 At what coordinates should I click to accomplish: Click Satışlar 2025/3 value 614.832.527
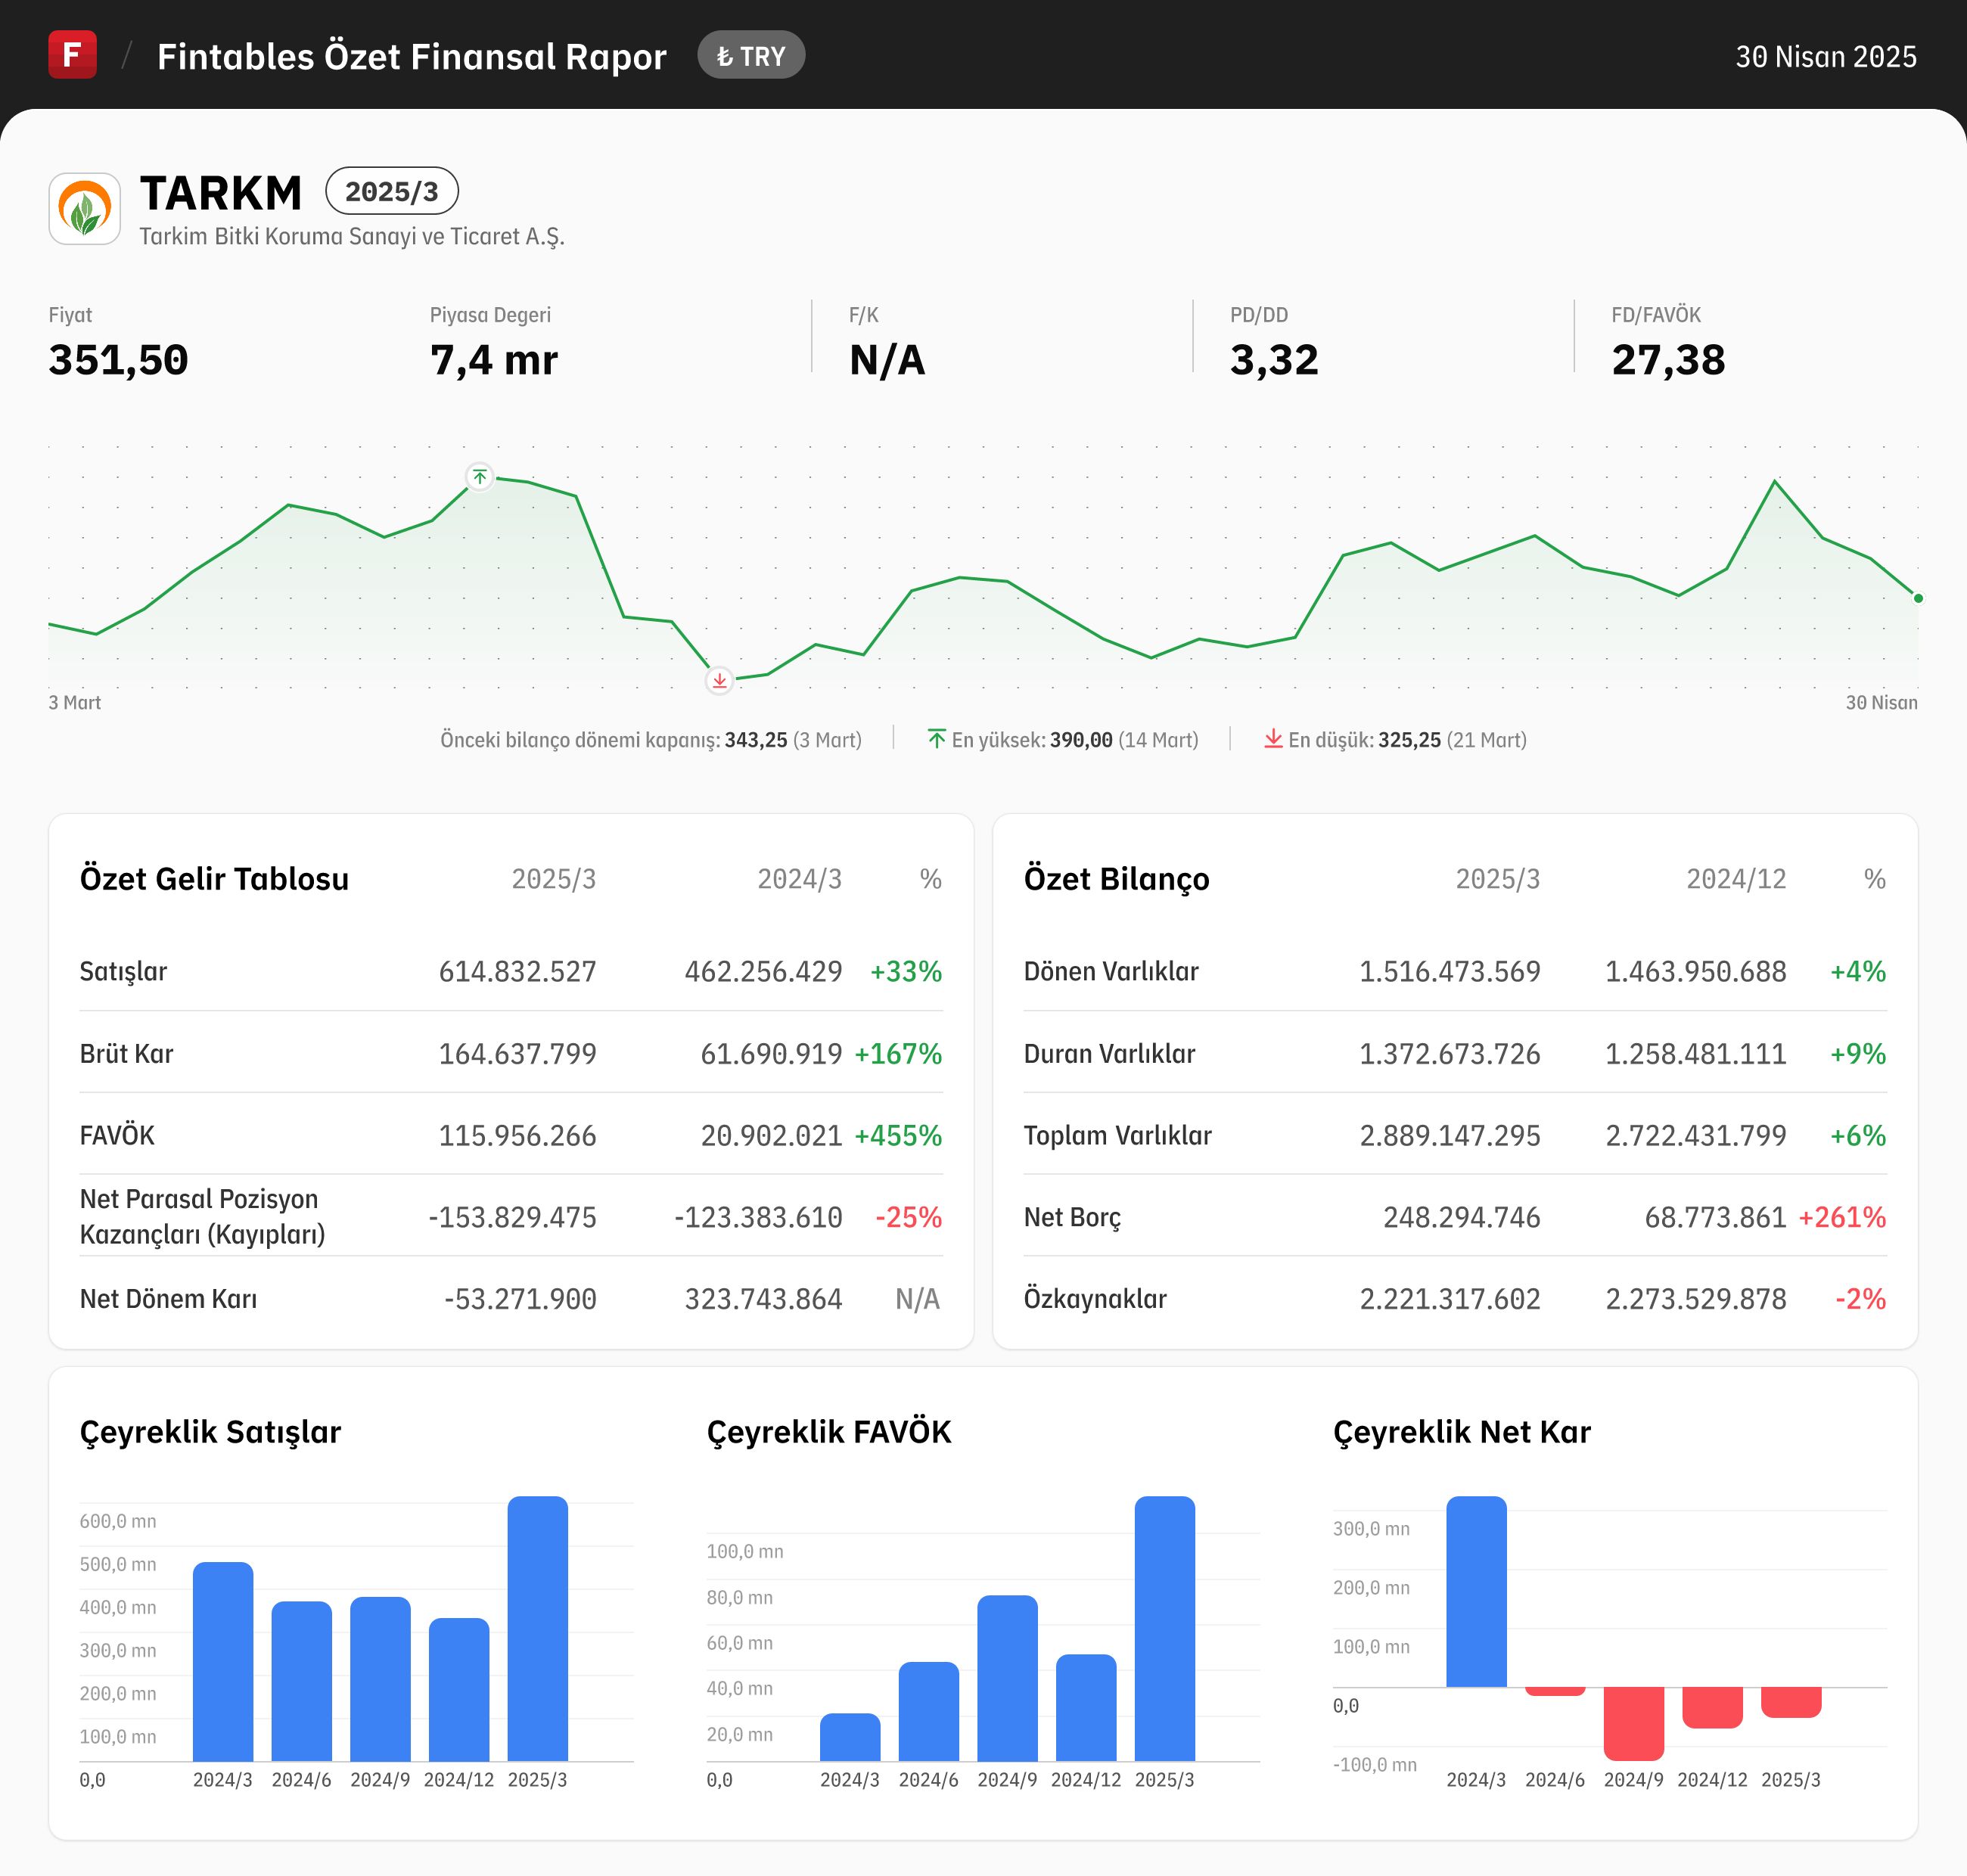pyautogui.click(x=517, y=972)
